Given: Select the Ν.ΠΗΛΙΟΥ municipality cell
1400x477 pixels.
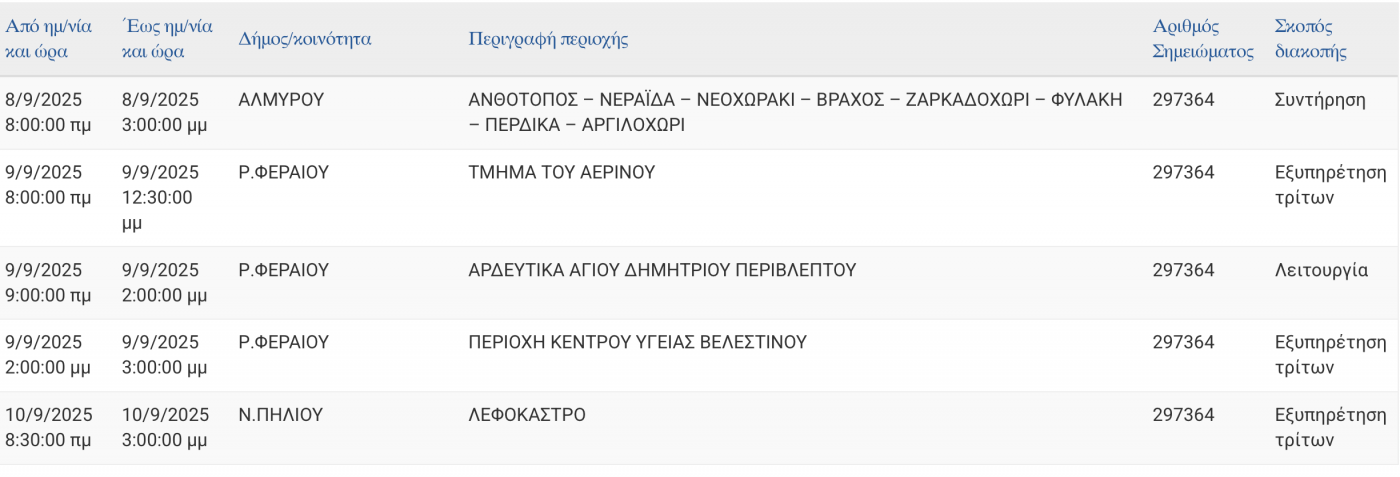Looking at the screenshot, I should (280, 415).
